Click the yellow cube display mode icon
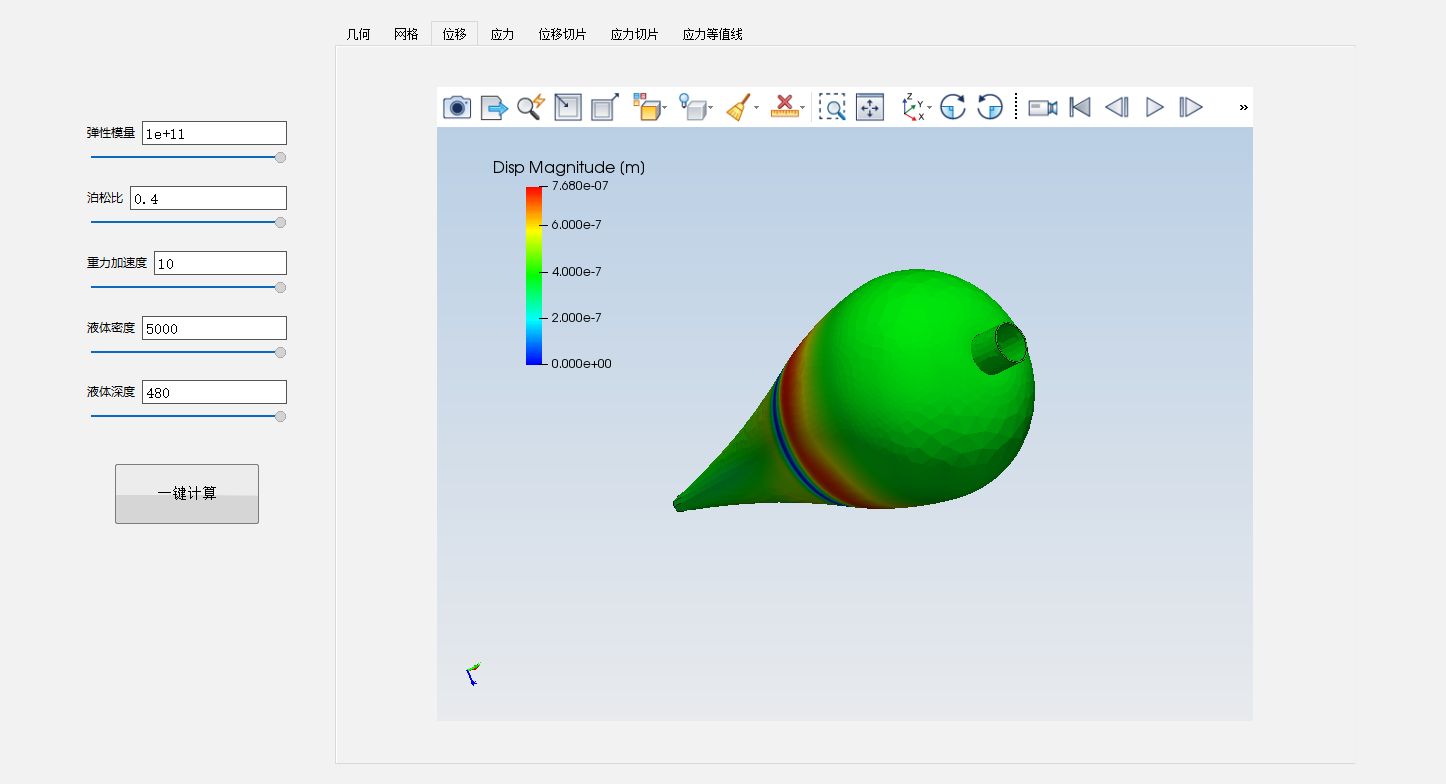This screenshot has height=784, width=1446. (x=647, y=107)
